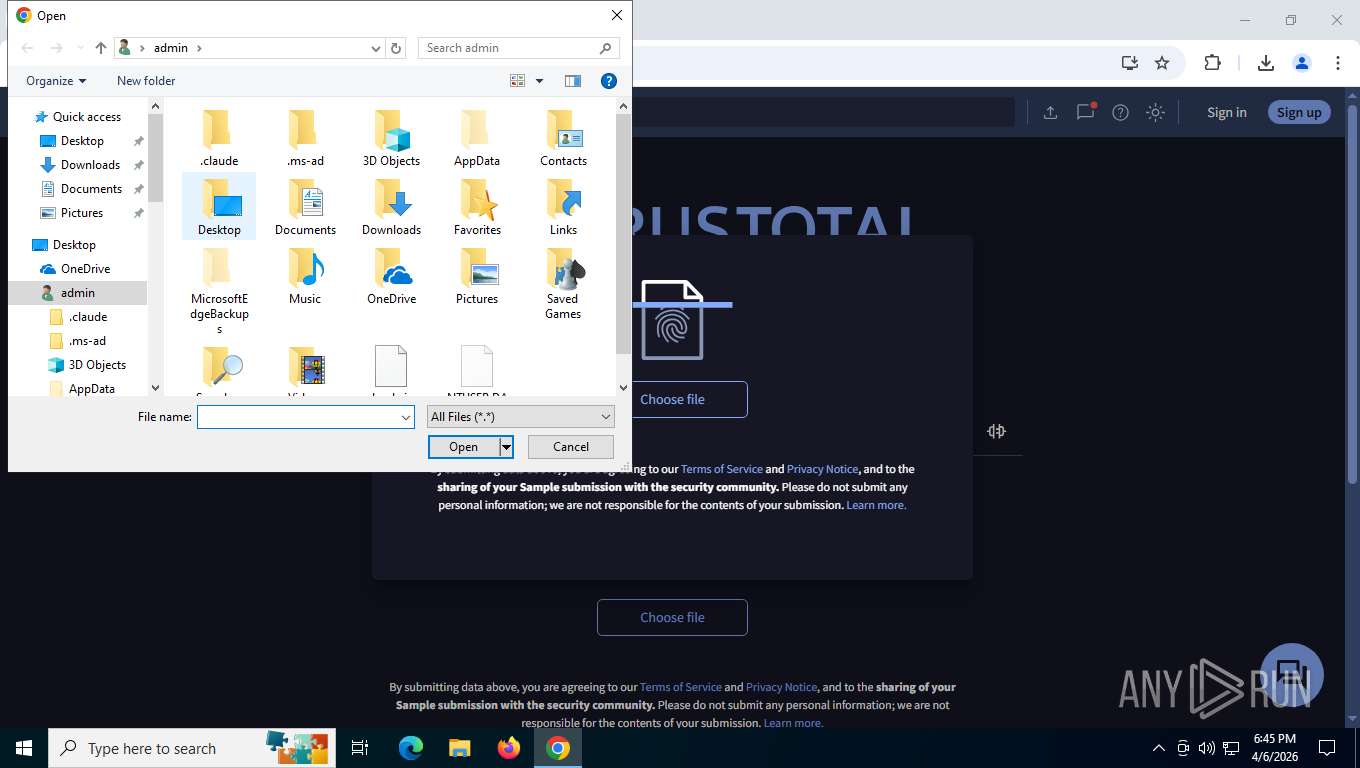Select the Documents folder icon
The width and height of the screenshot is (1360, 768).
[x=305, y=199]
